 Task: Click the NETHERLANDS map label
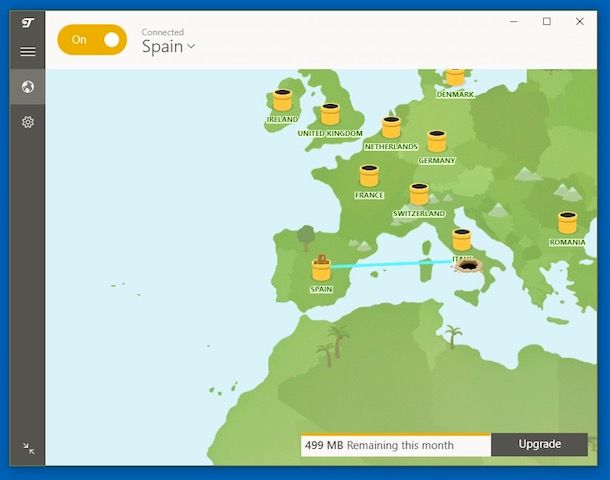point(391,147)
